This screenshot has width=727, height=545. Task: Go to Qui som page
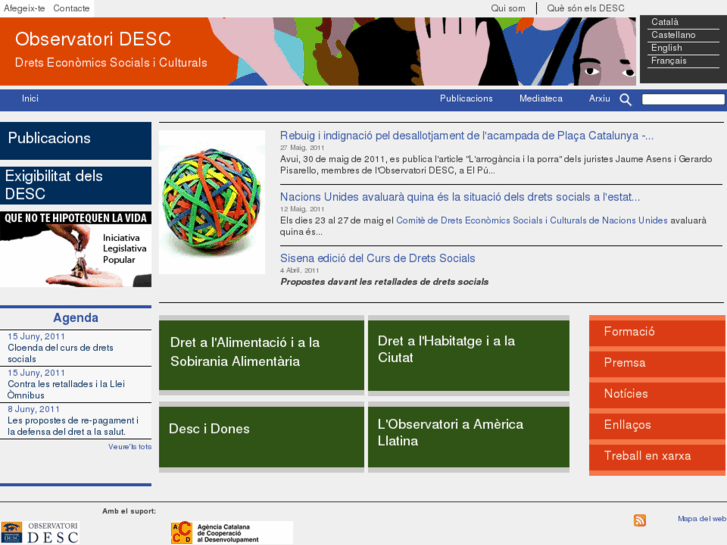point(508,8)
